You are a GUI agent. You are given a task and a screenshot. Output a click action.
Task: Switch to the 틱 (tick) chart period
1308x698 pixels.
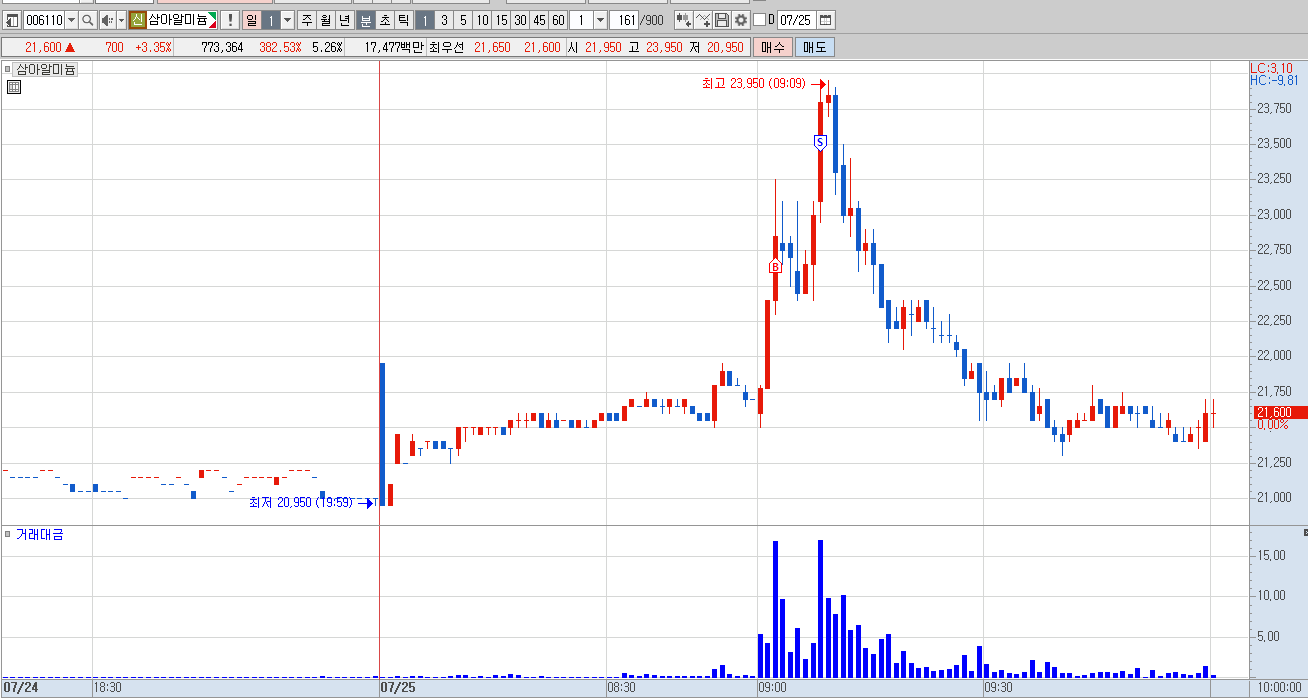coord(404,20)
